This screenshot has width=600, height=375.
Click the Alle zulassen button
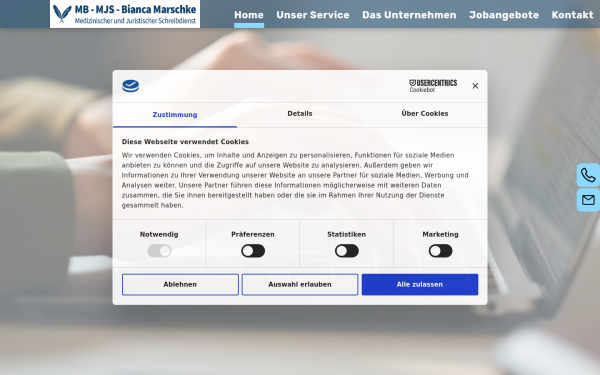[420, 285]
